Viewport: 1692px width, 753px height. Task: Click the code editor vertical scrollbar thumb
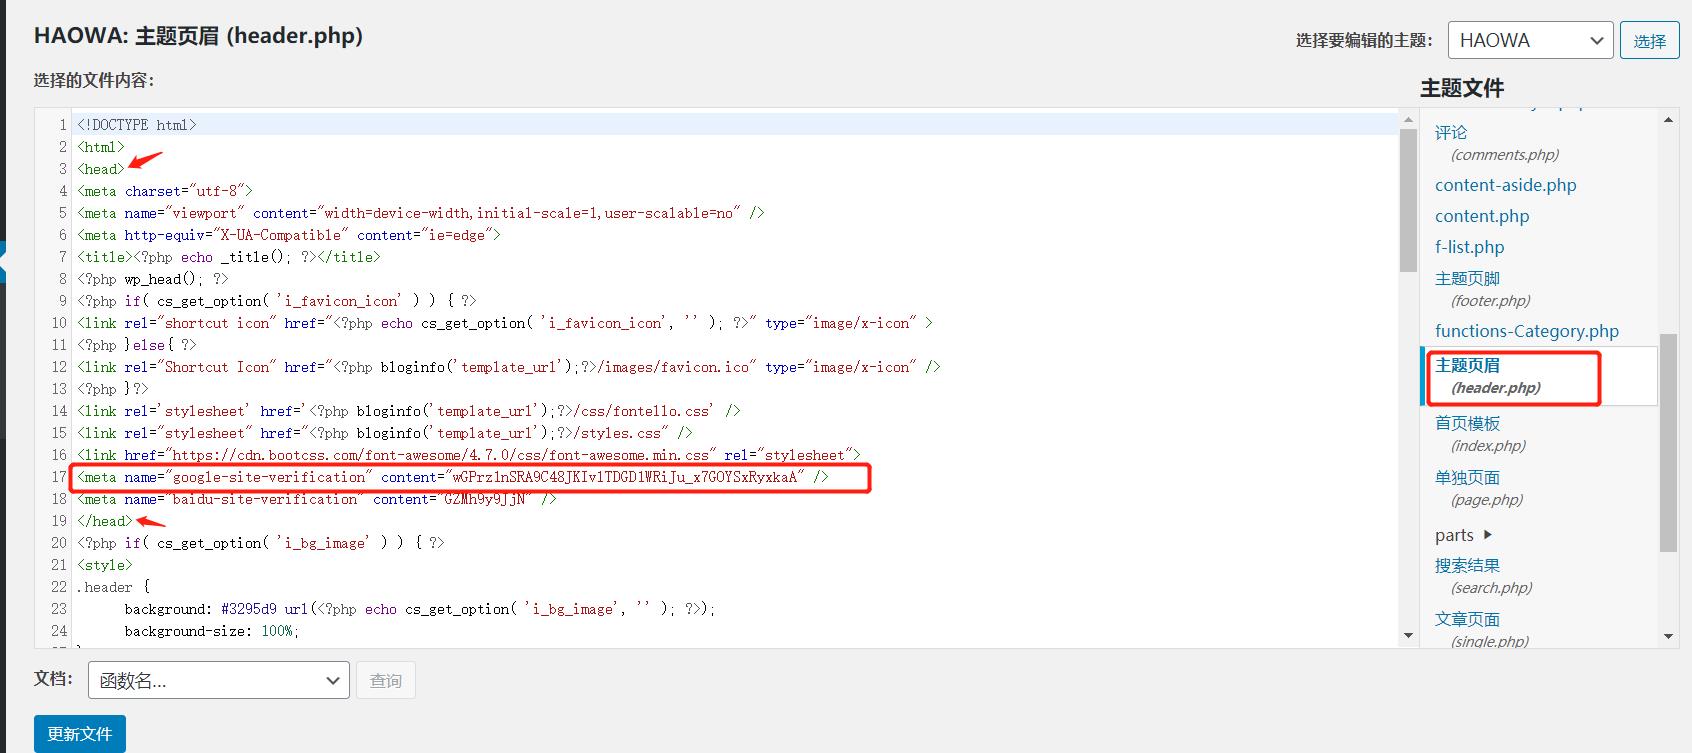[x=1408, y=200]
